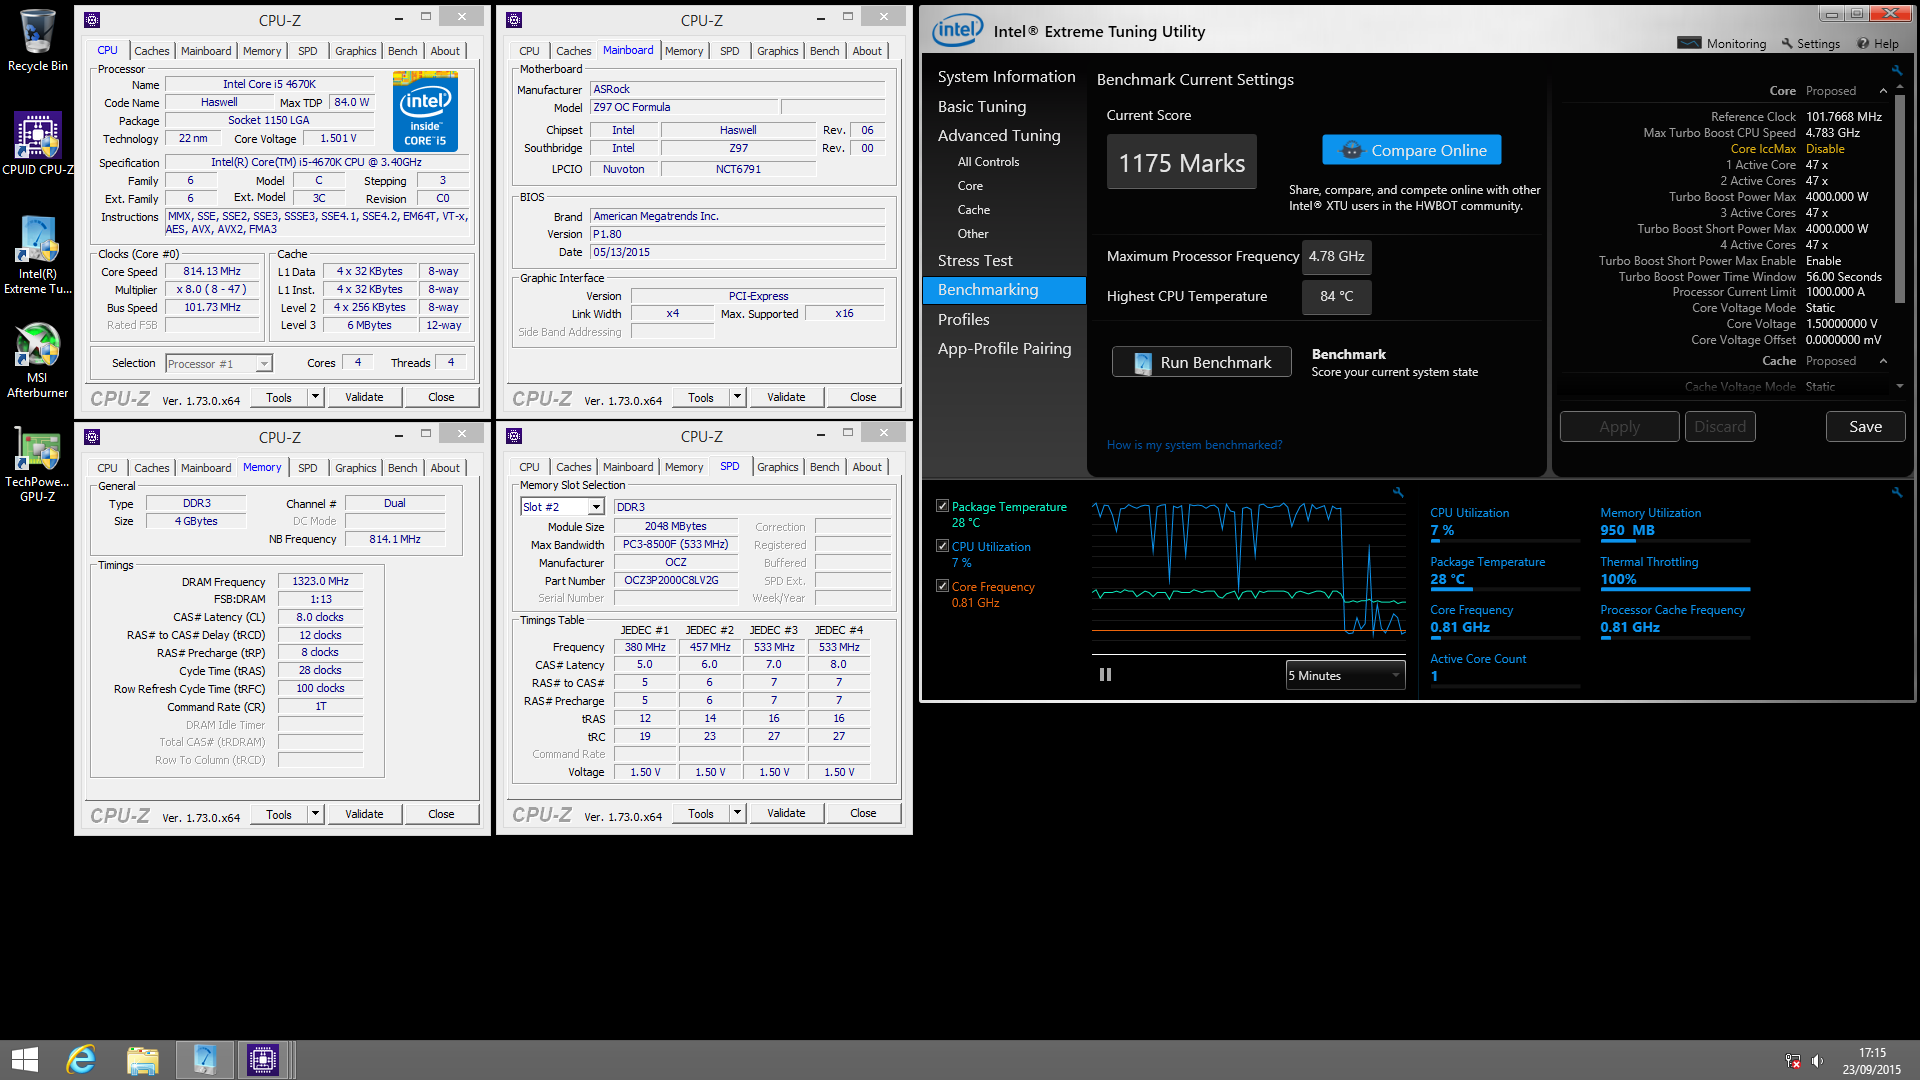
Task: Open the 5 Minutes time range dropdown
Action: point(1345,675)
